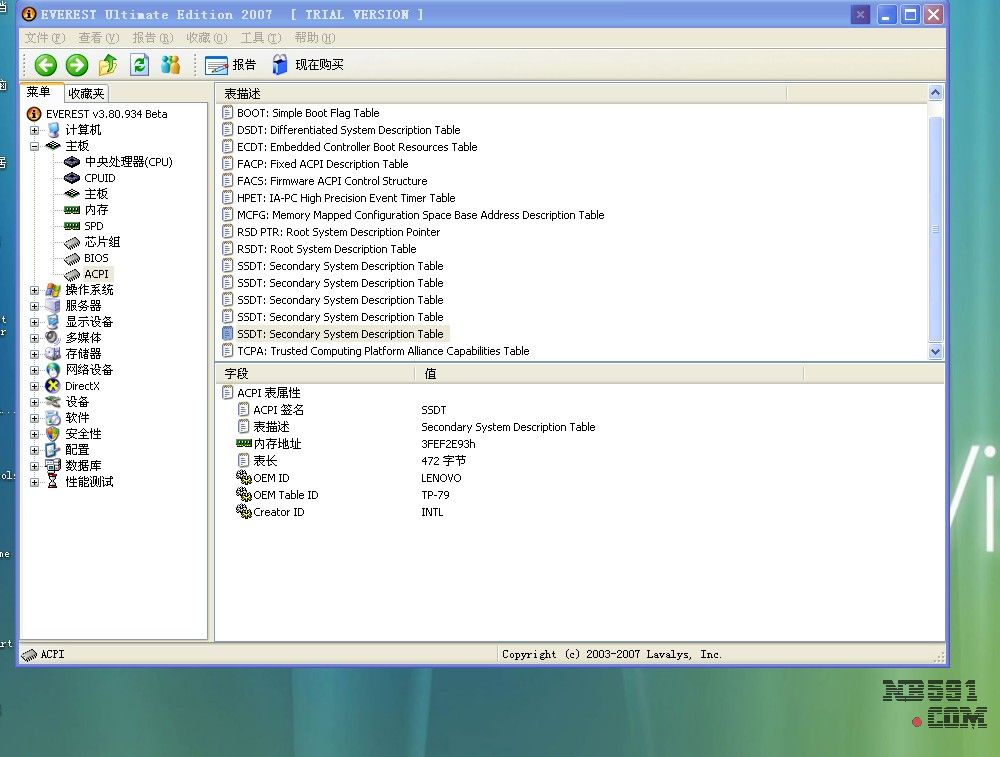Click the green forward arrow icon
The image size is (1000, 757).
(x=77, y=65)
